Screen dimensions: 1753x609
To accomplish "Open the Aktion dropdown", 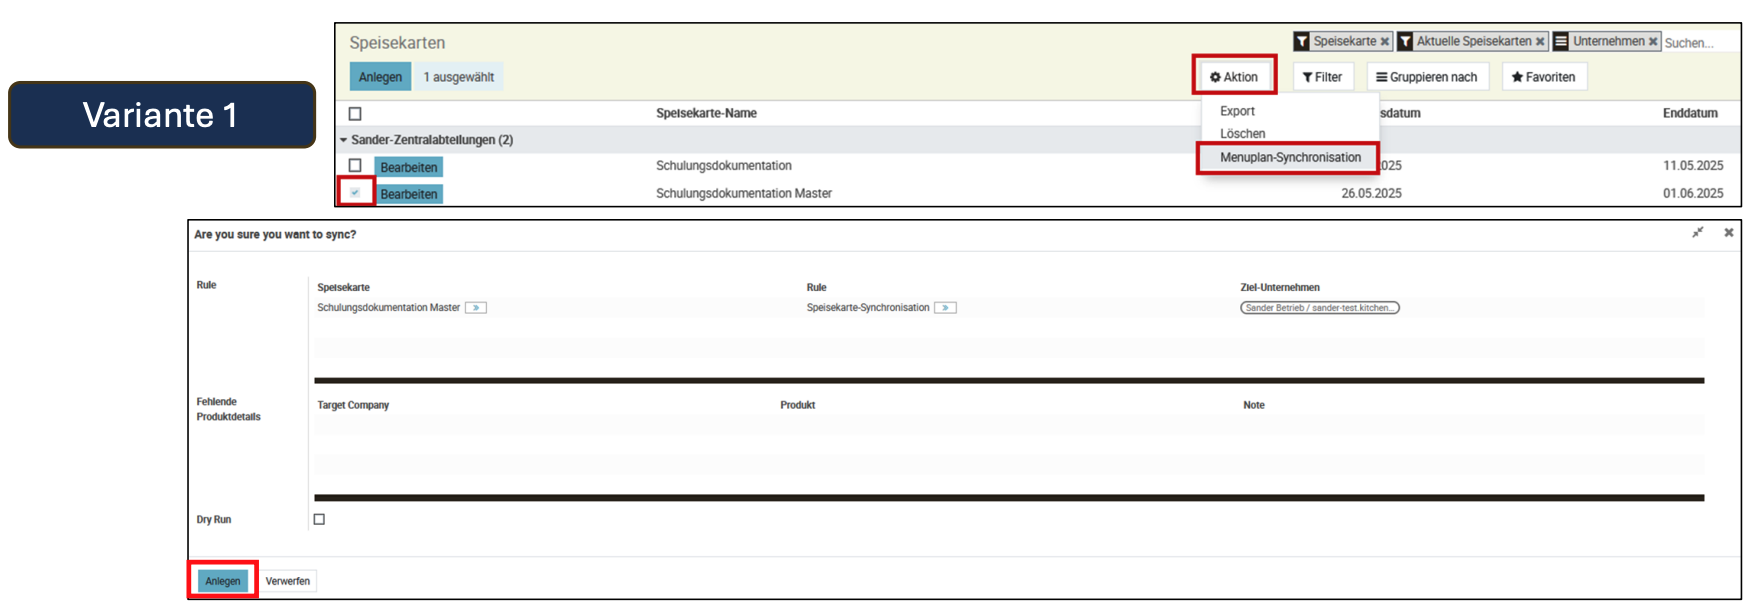I will (x=1234, y=77).
